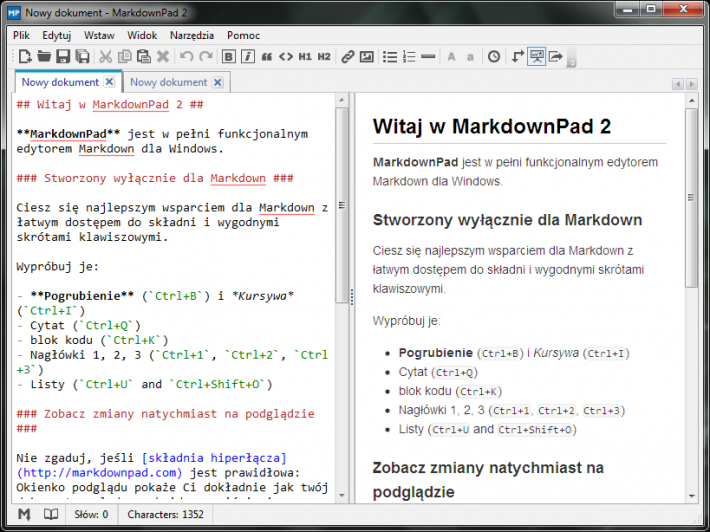Click the splitter handle between panes

[351, 297]
